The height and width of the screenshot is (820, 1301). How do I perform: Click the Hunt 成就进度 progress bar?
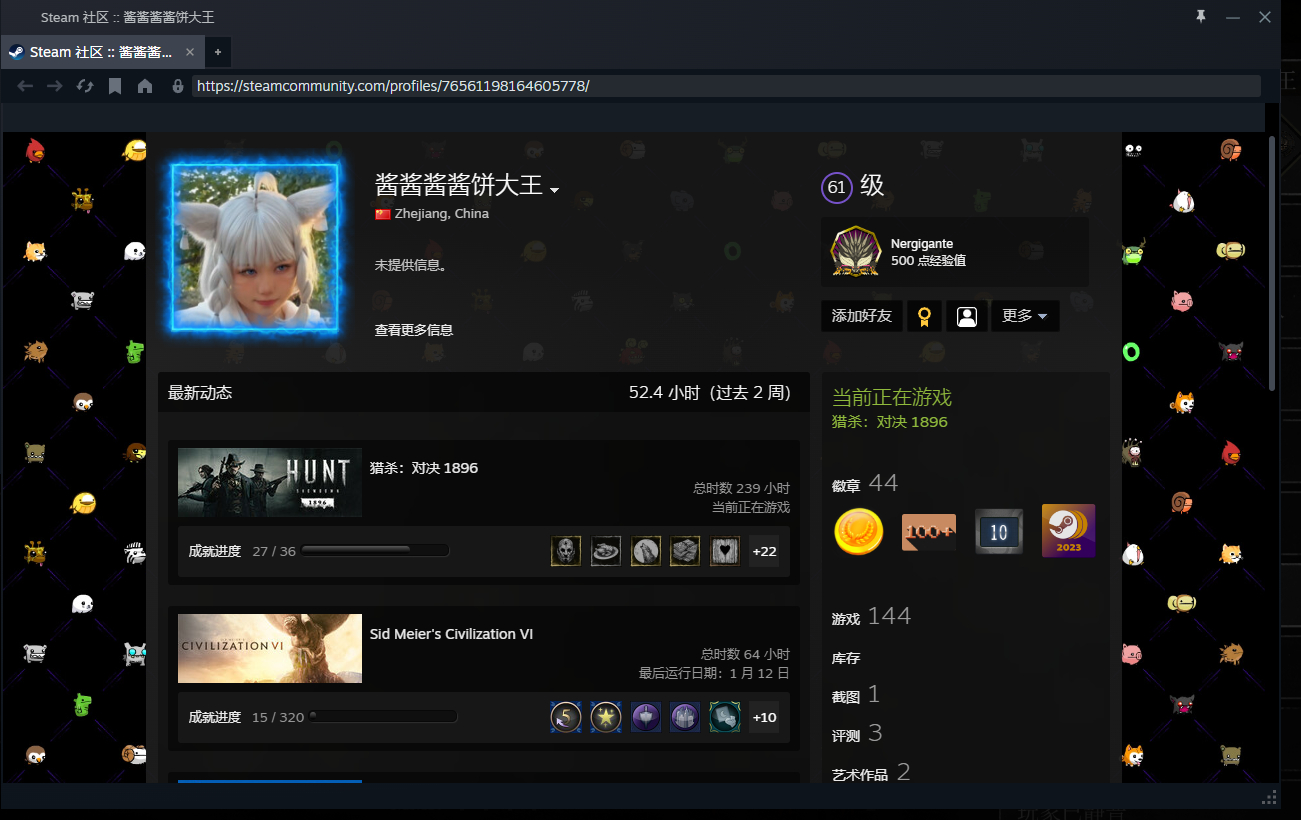[x=375, y=550]
